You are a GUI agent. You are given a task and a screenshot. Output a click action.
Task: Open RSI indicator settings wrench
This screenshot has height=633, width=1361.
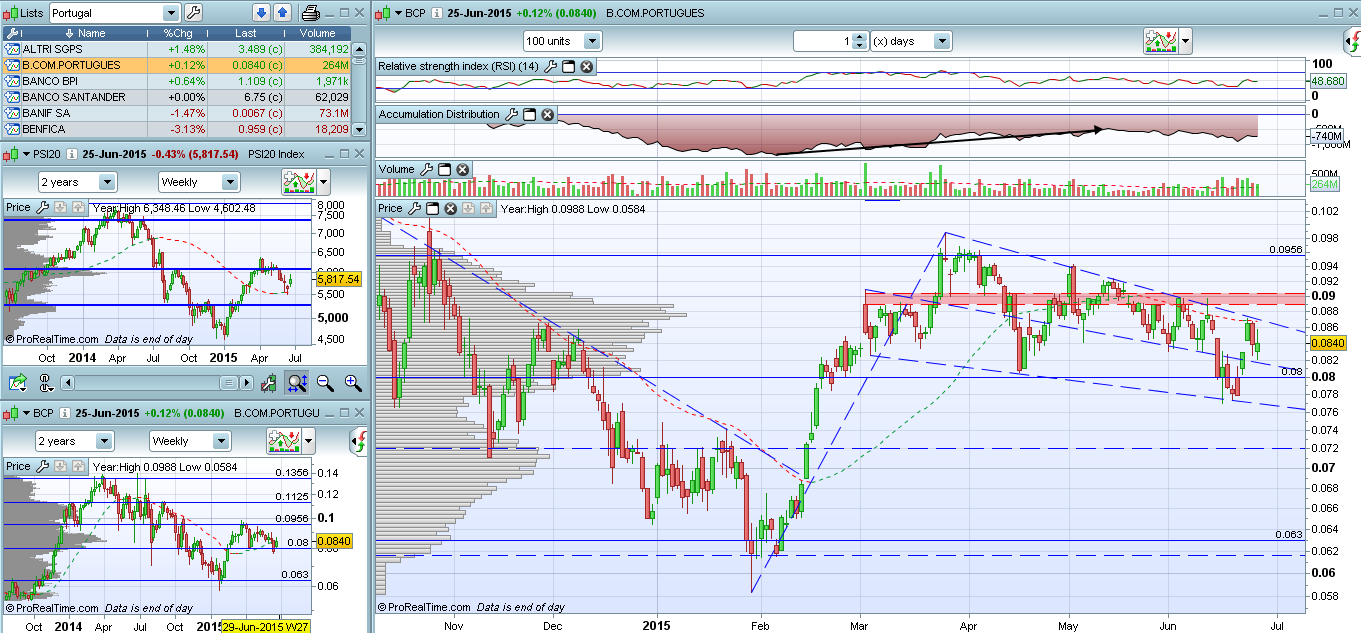point(550,66)
